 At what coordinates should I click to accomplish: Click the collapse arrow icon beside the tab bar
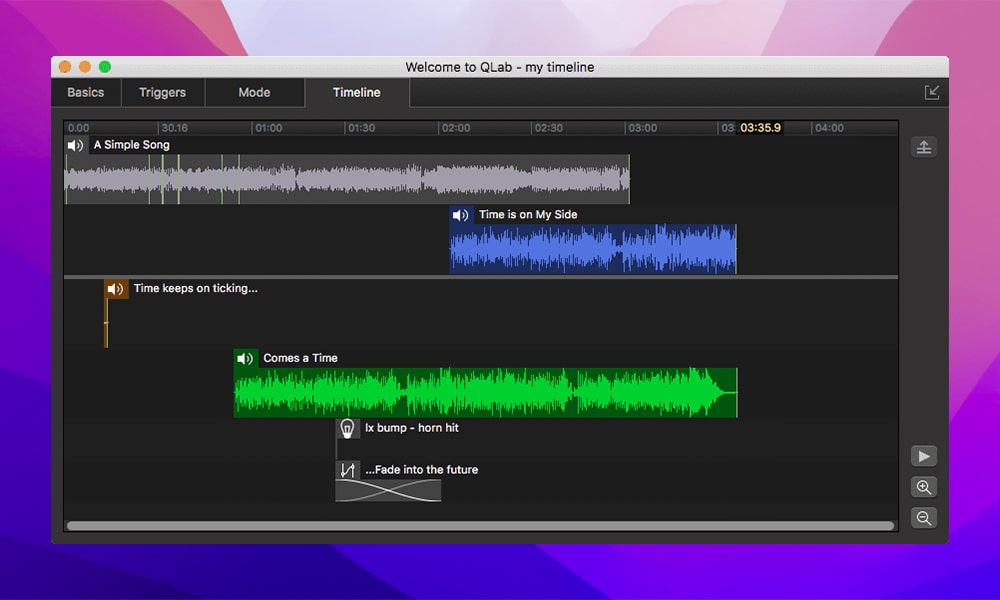(932, 91)
